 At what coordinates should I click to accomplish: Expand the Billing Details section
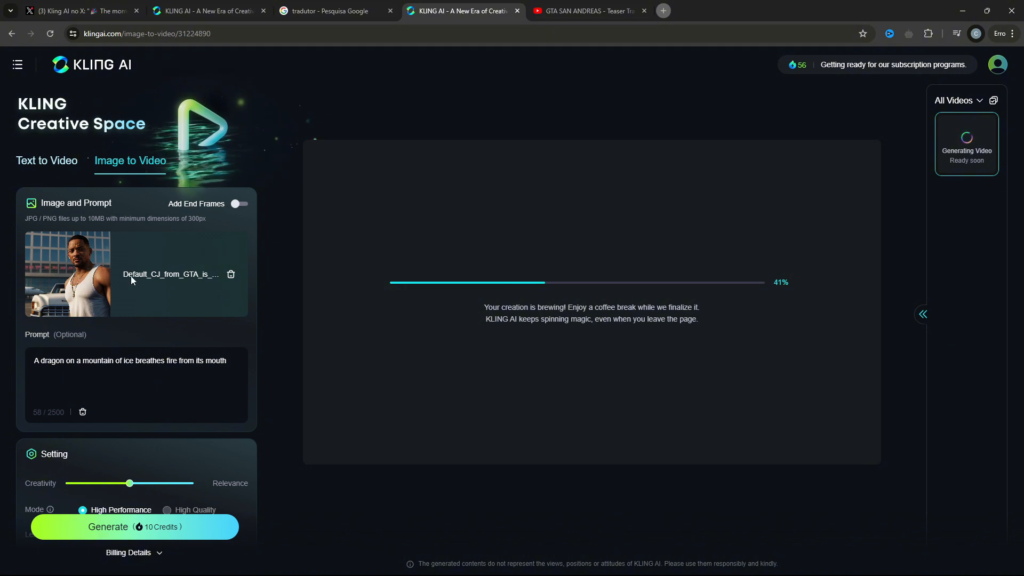134,552
